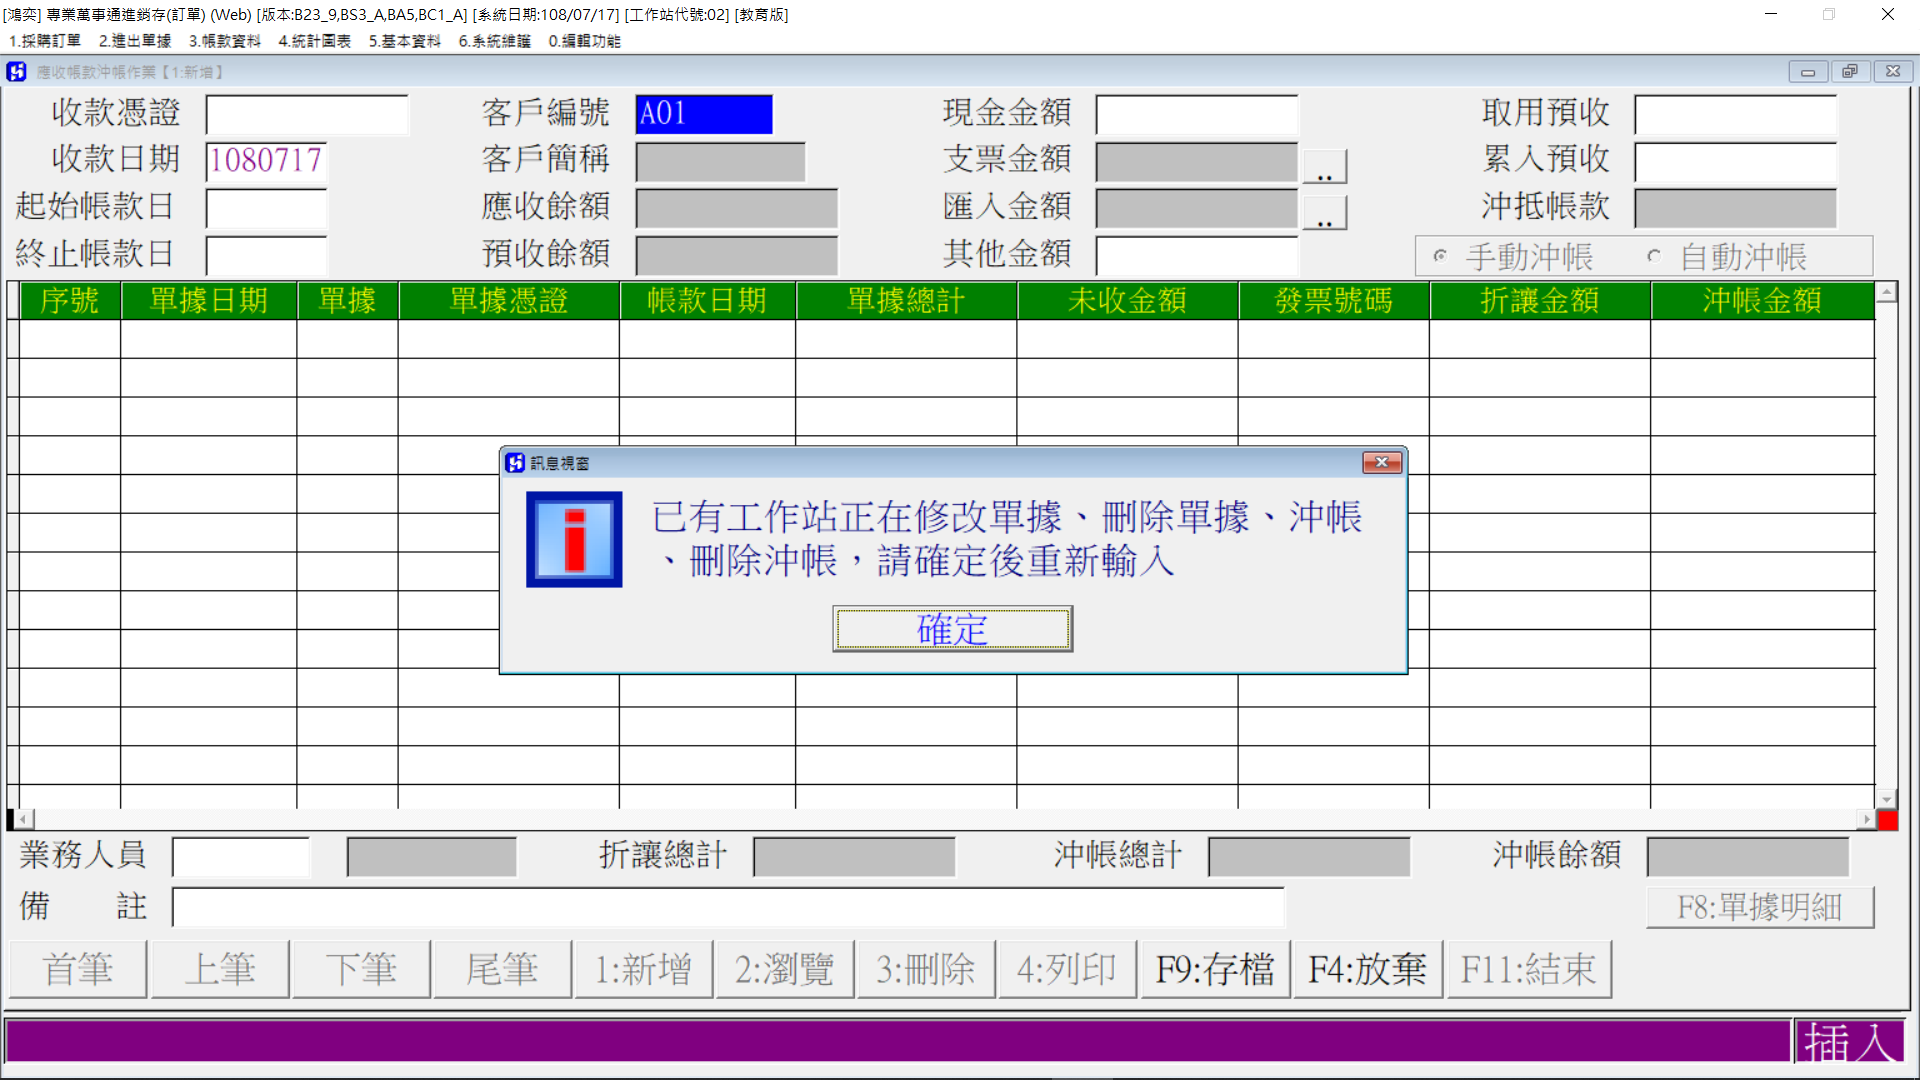Open the 4.統計圖表 menu
1920x1080 pixels.
(315, 41)
